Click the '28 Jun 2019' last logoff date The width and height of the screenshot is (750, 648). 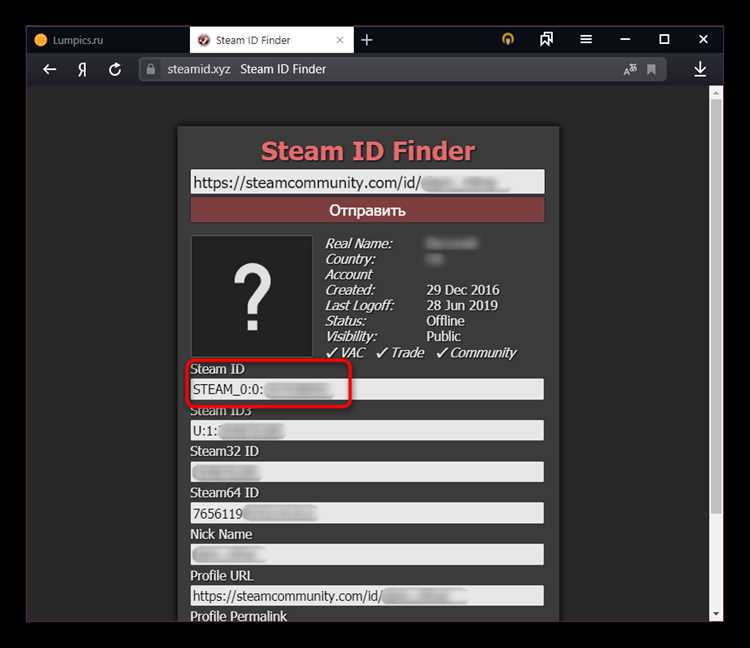point(462,305)
